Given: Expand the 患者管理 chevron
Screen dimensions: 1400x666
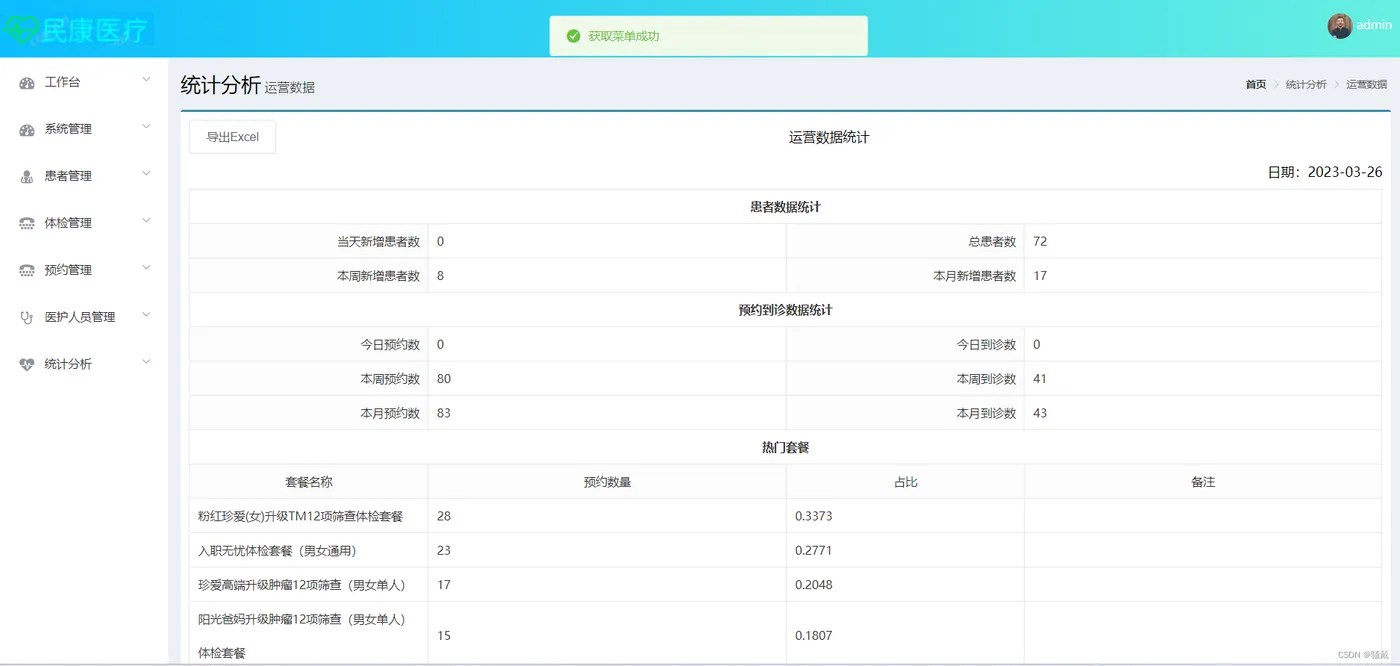Looking at the screenshot, I should click(146, 174).
